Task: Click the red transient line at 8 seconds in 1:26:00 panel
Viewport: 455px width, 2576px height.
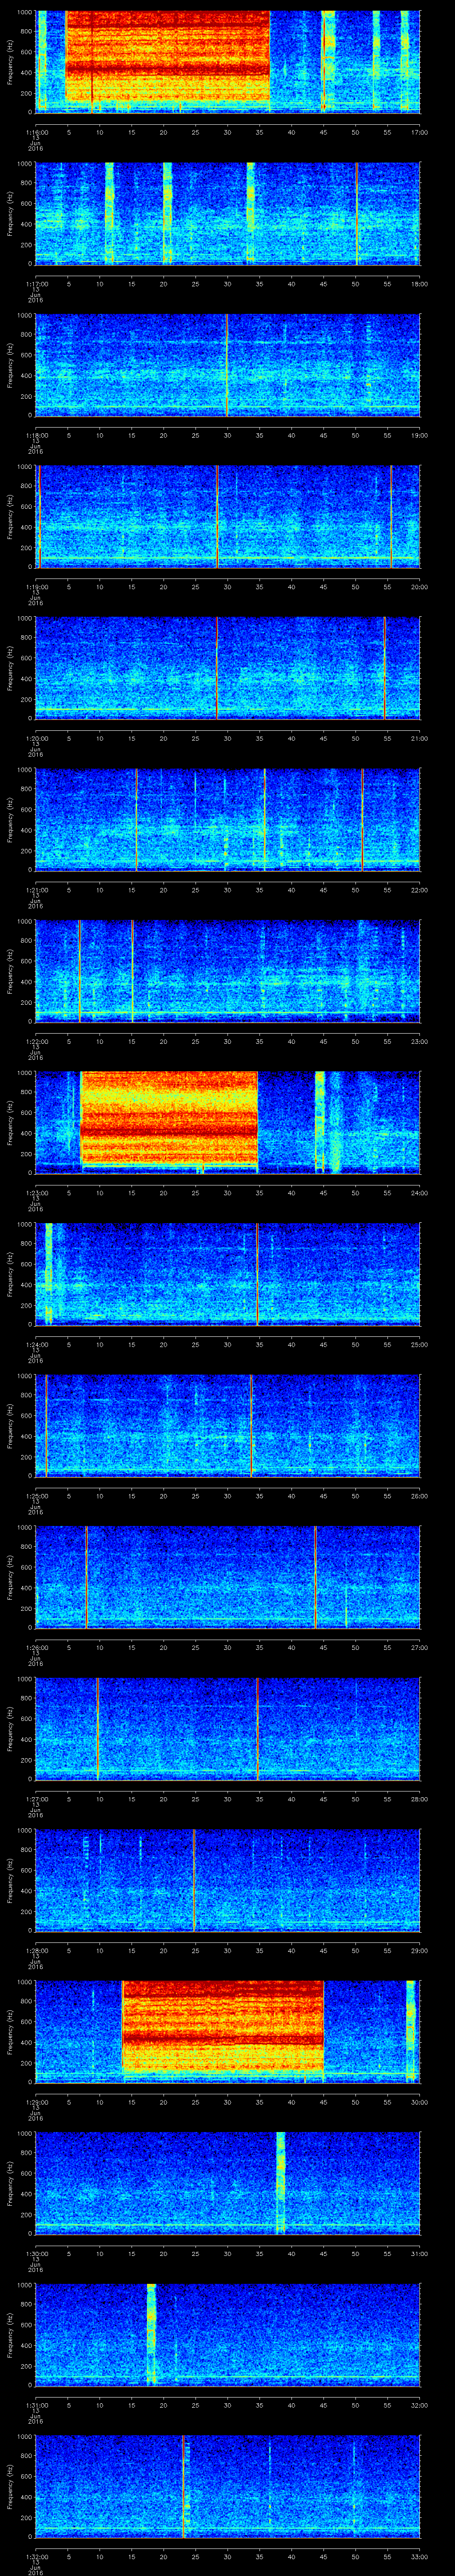Action: pyautogui.click(x=87, y=1577)
